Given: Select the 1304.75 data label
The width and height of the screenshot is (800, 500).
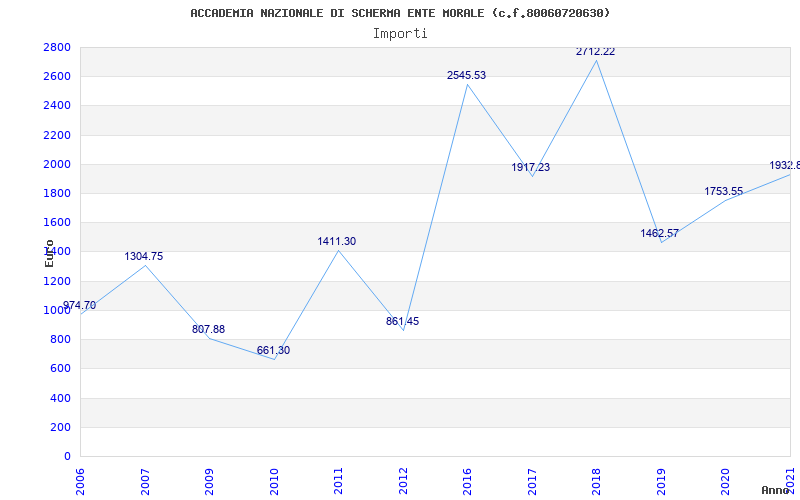Looking at the screenshot, I should [x=144, y=257].
